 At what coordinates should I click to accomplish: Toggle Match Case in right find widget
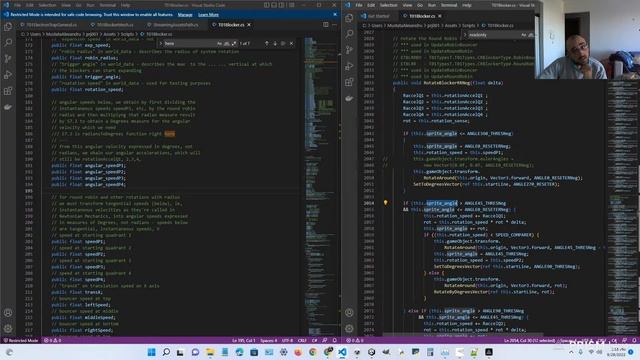(524, 35)
